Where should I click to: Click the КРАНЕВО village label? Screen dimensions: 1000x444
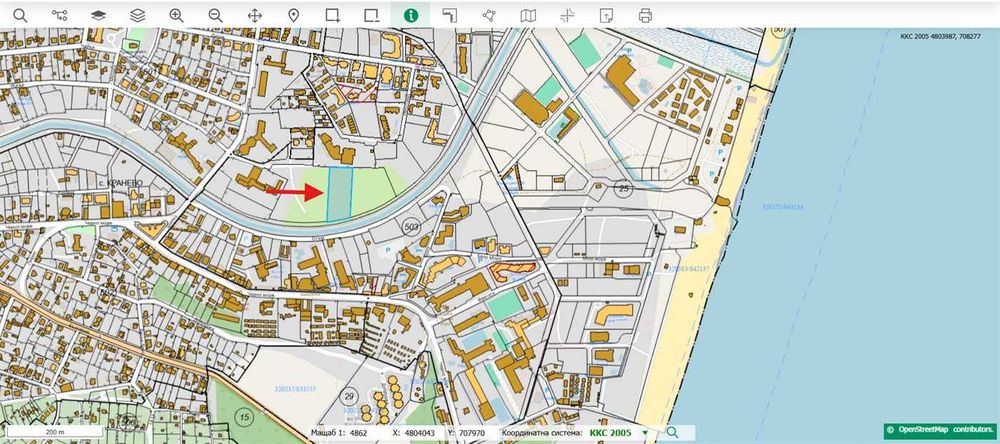tap(124, 182)
